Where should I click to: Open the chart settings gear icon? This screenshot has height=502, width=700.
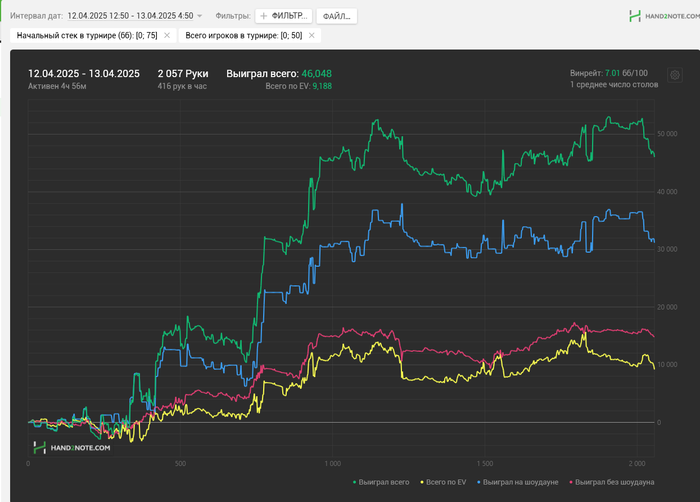pyautogui.click(x=675, y=75)
